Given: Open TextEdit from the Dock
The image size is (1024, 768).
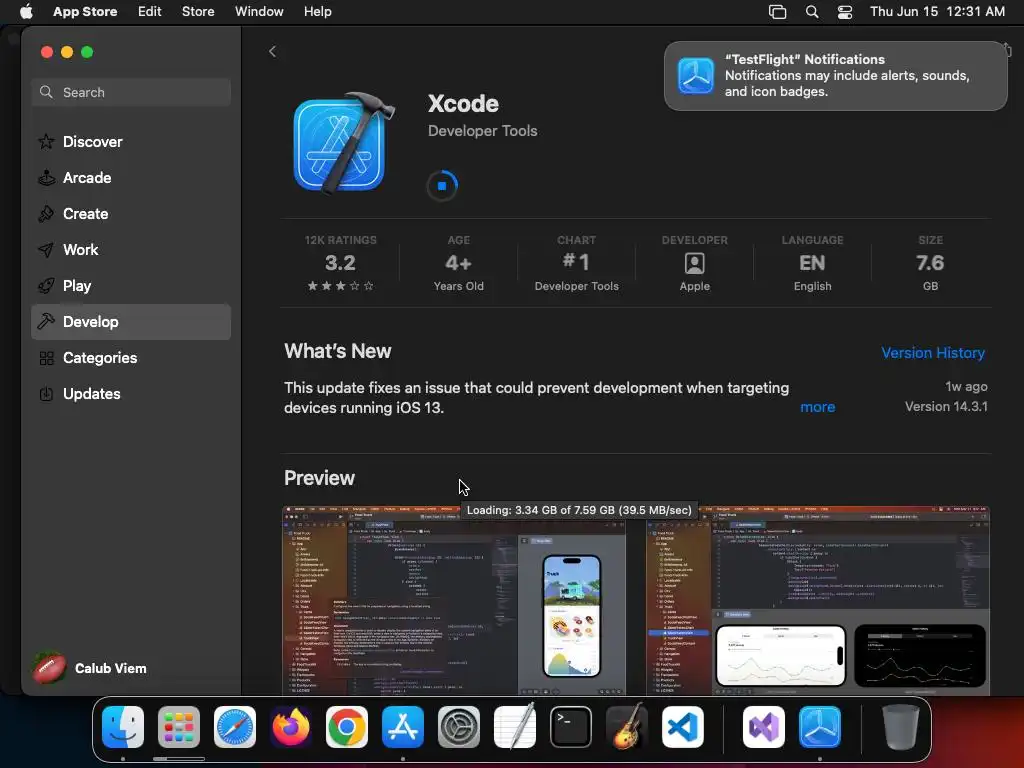Looking at the screenshot, I should tap(515, 727).
